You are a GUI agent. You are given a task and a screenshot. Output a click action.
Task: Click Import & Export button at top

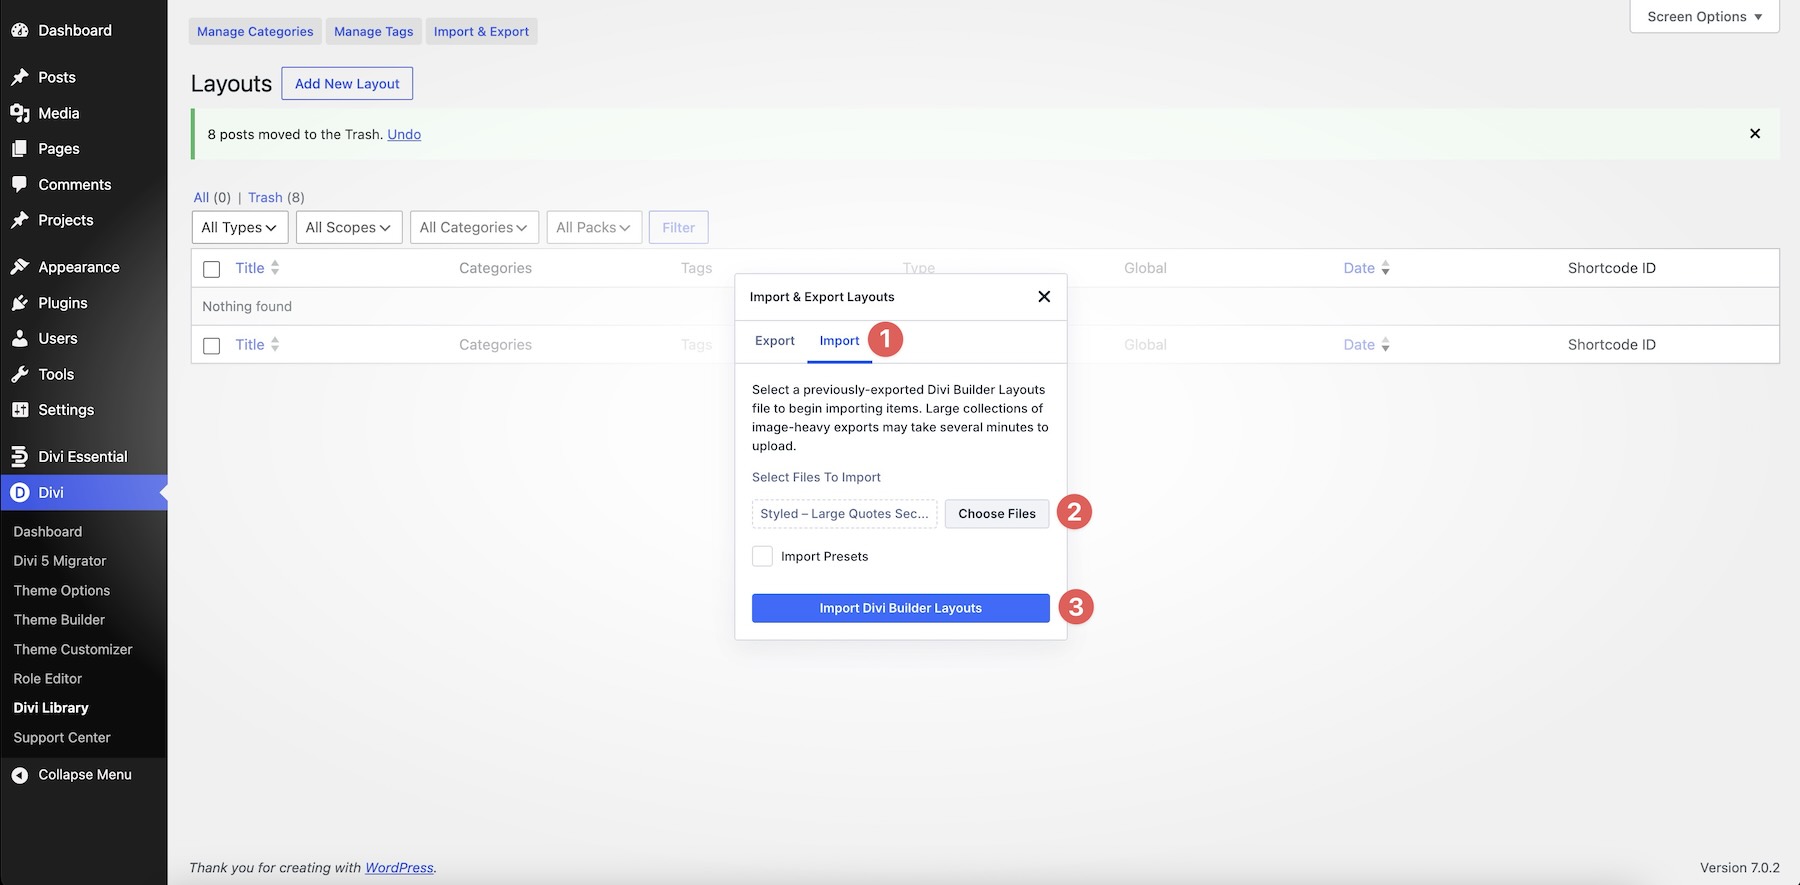(x=481, y=31)
